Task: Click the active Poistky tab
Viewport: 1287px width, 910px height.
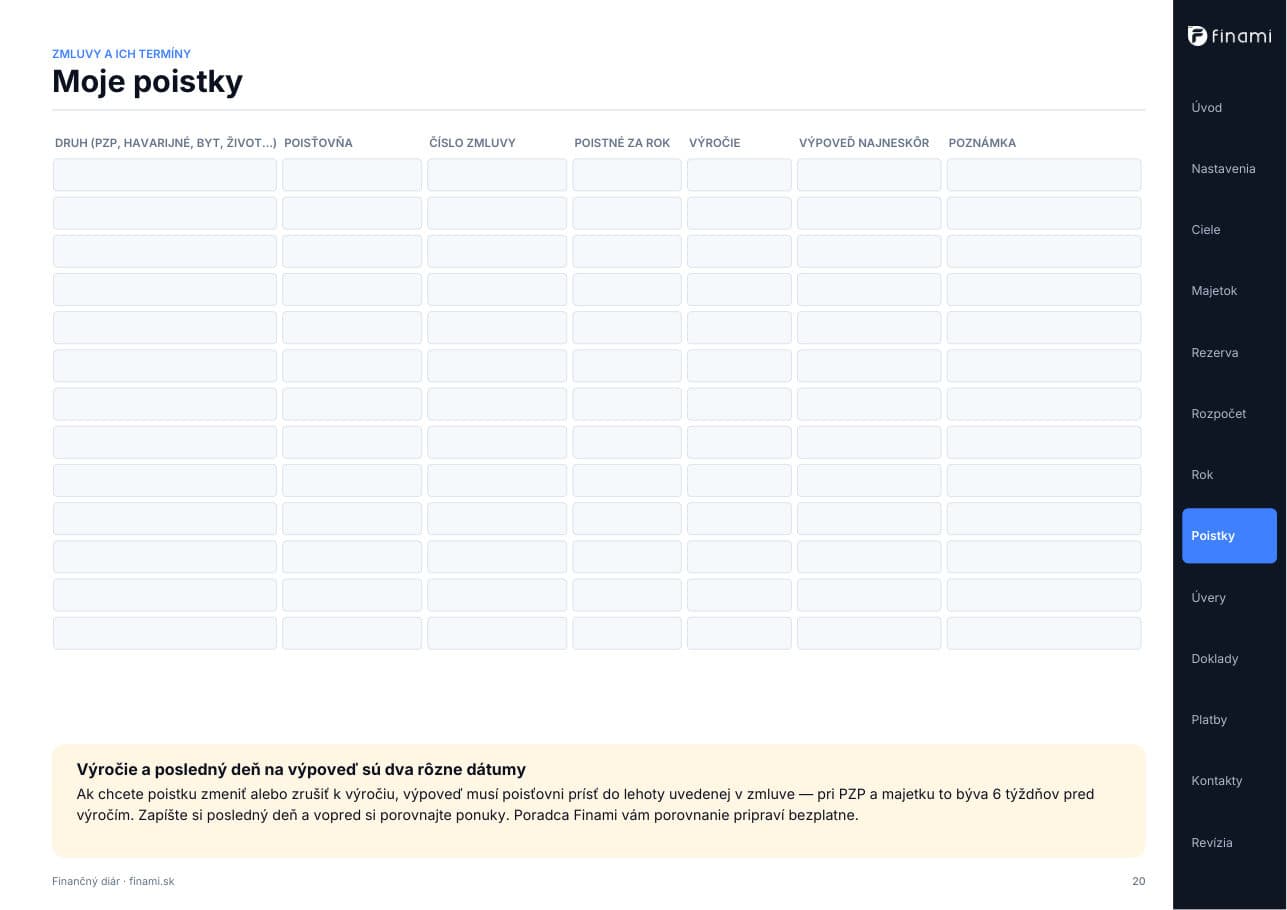Action: [x=1229, y=536]
